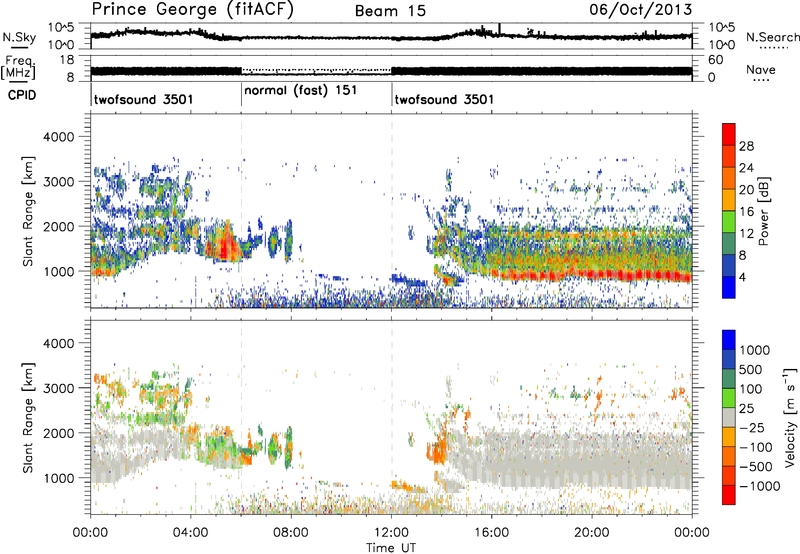This screenshot has height=554, width=800.
Task: Click the "08:00" time axis label
Action: pyautogui.click(x=291, y=533)
